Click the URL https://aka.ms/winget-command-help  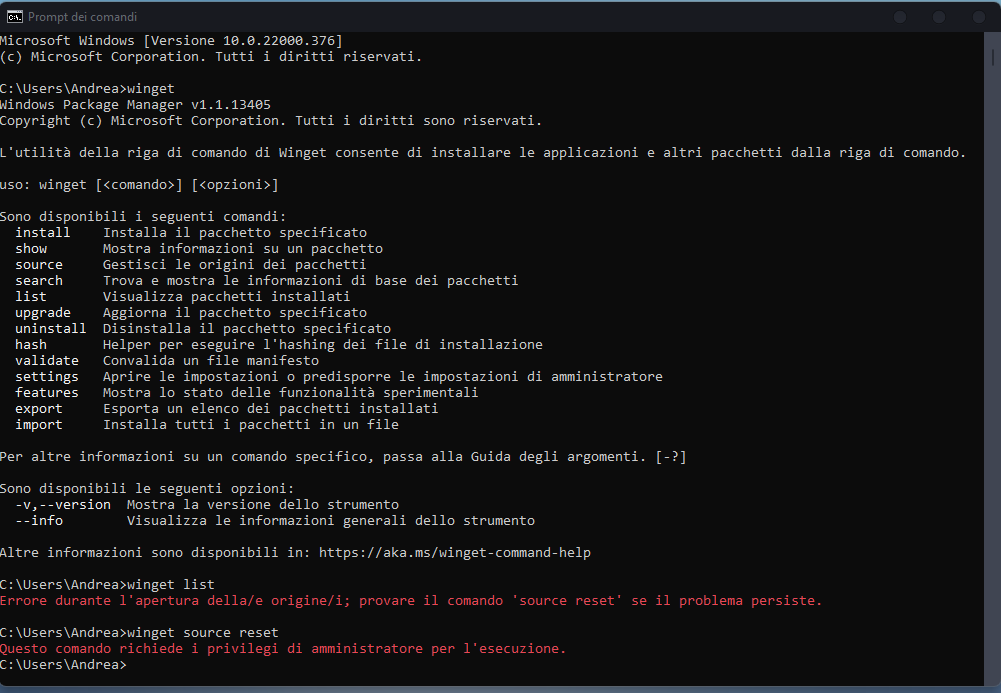[455, 553]
